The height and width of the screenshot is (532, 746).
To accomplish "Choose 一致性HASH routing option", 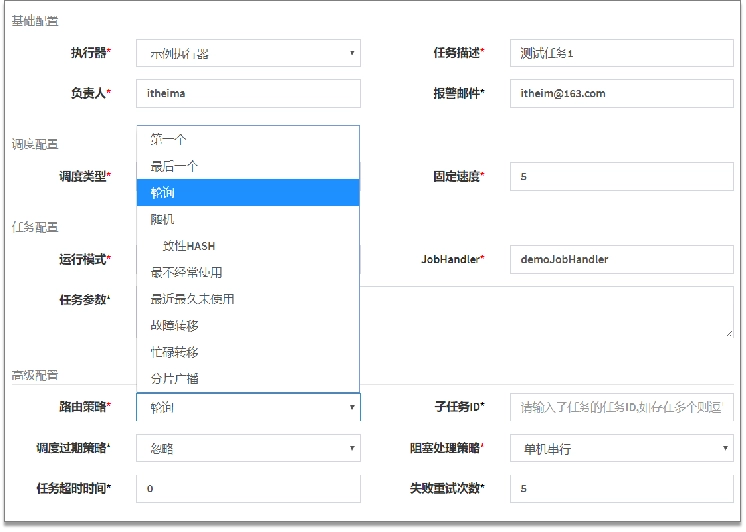I will 248,246.
